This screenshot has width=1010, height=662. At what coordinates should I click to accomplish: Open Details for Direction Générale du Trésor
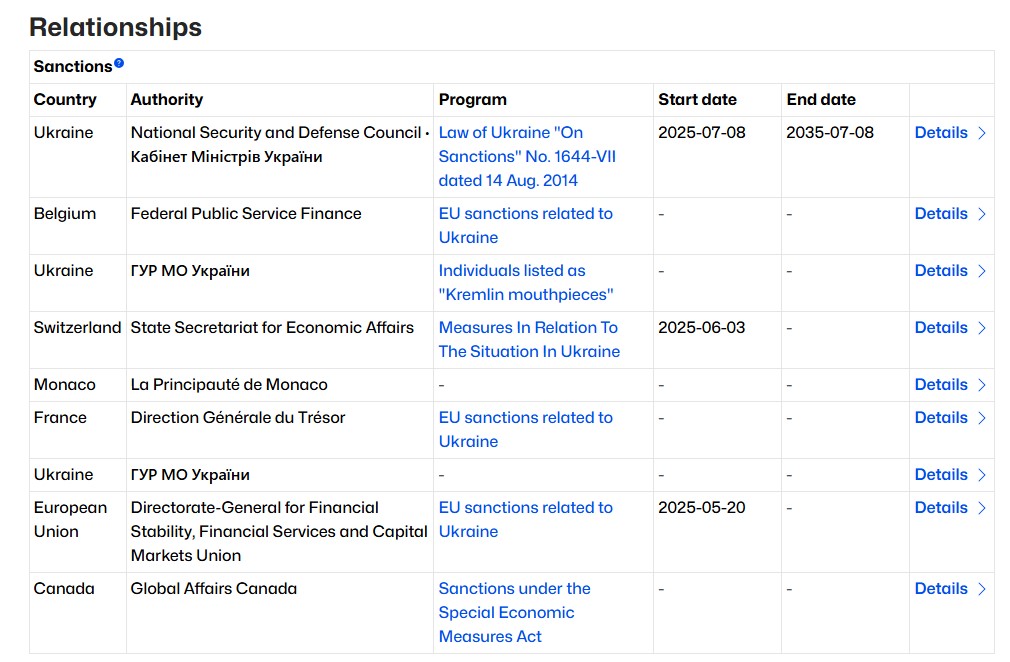tap(941, 418)
